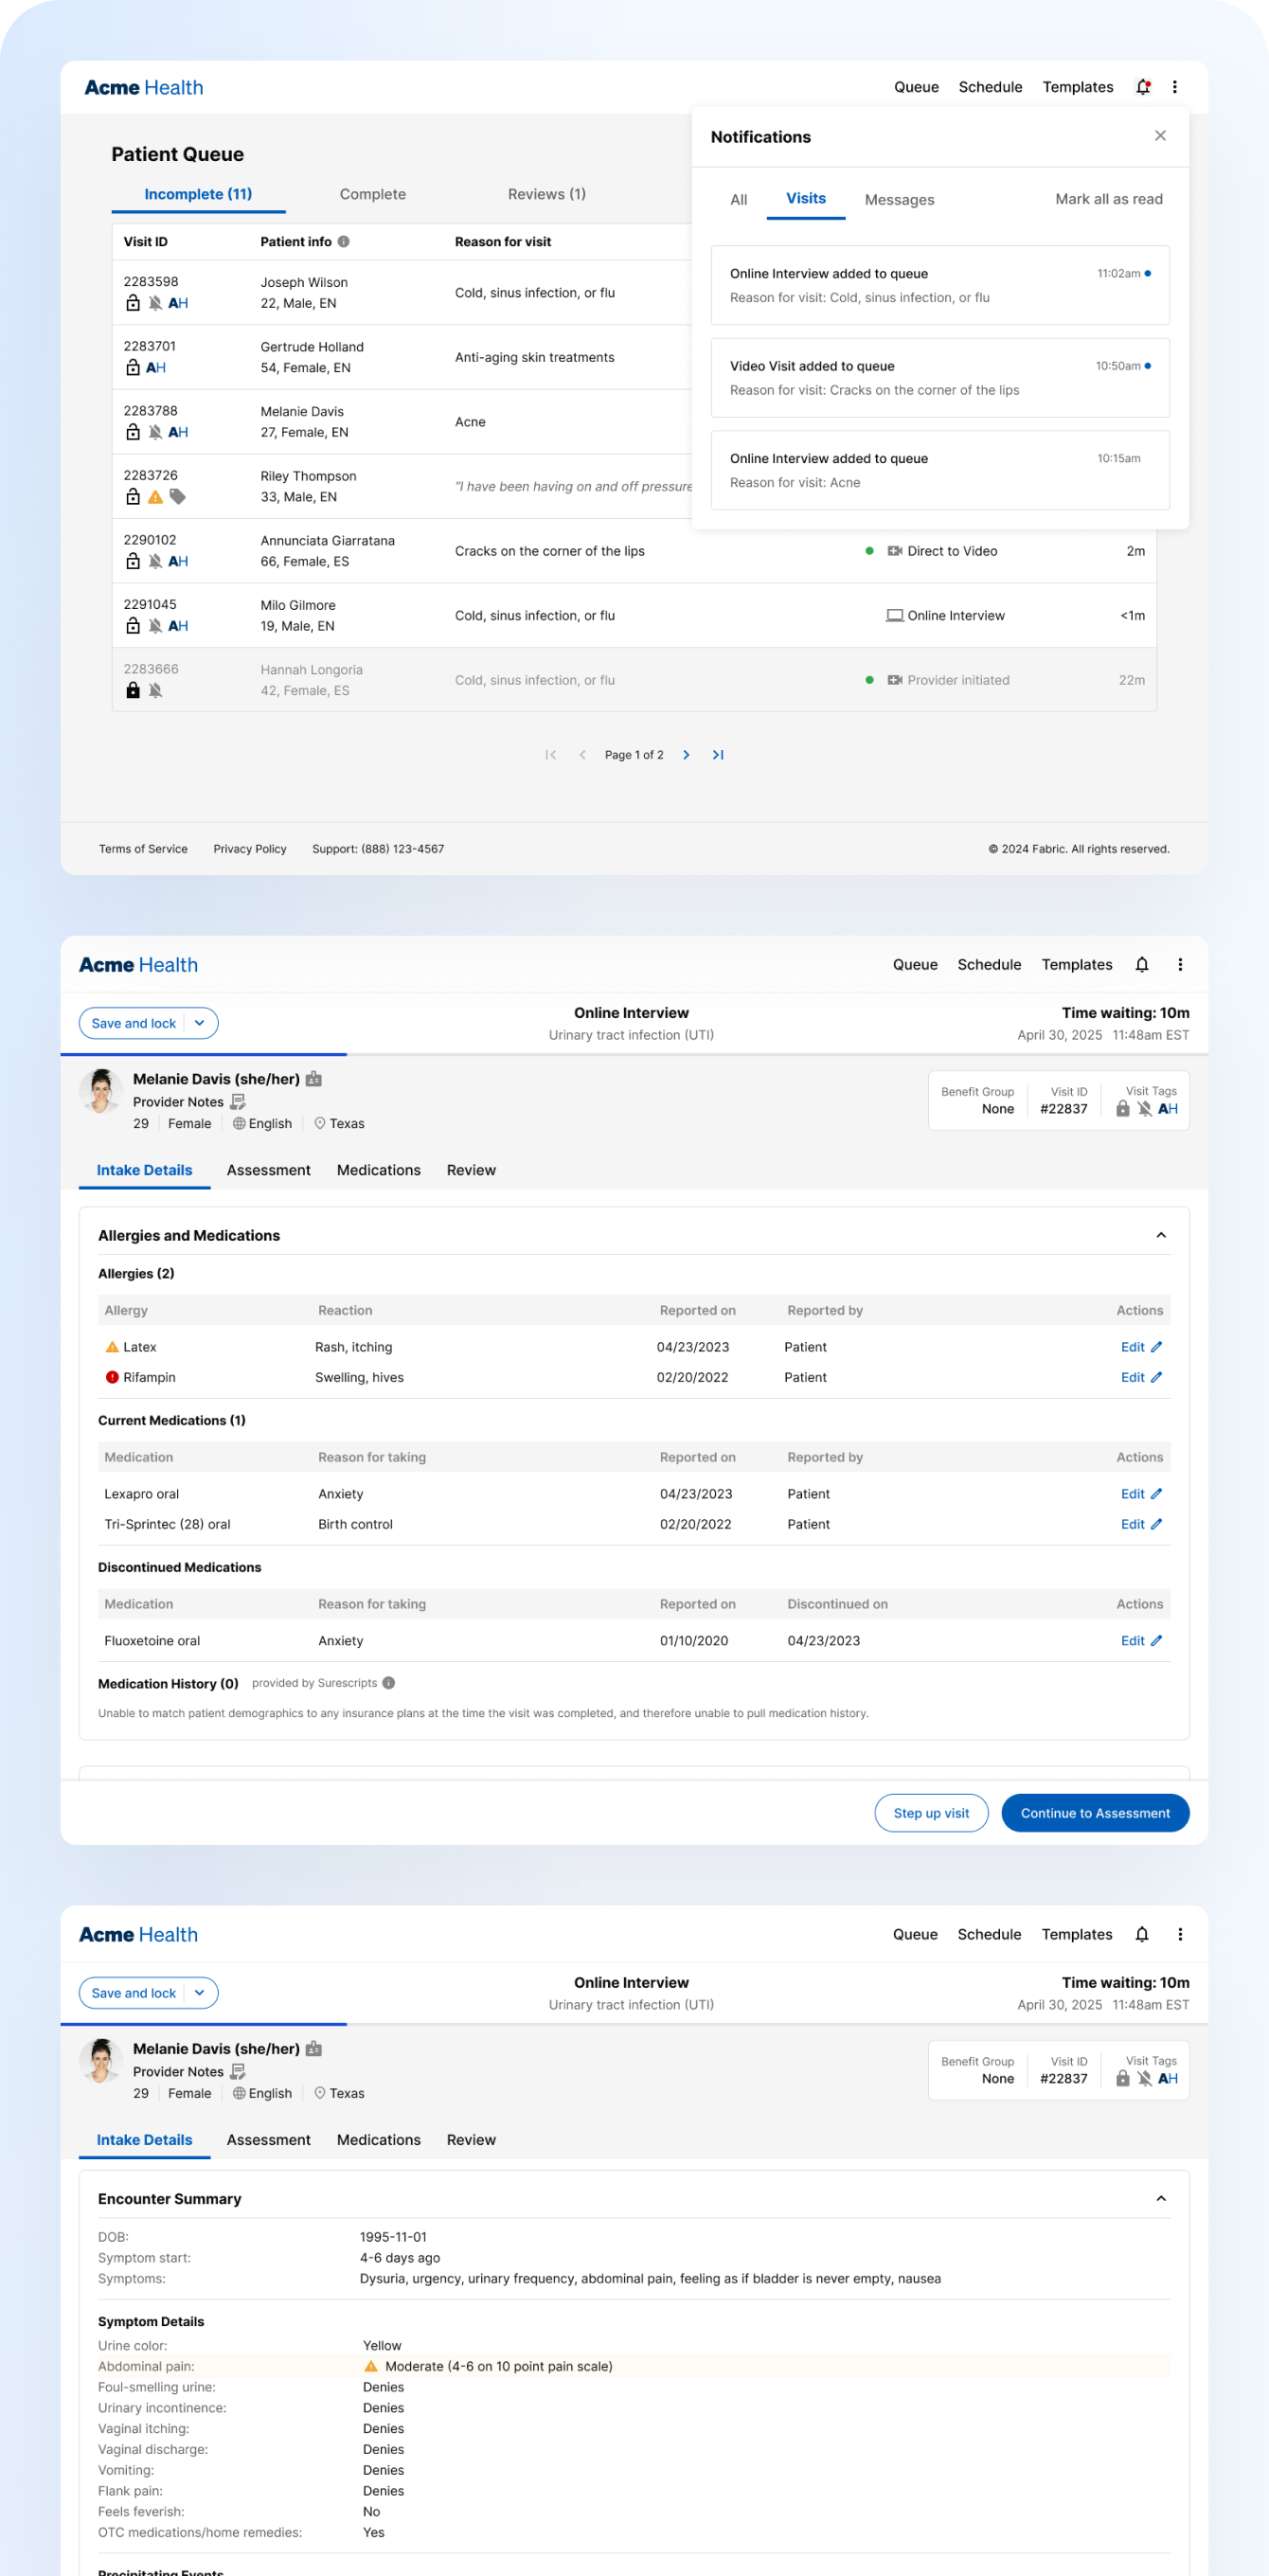Open notifications bell on Patient Queue screen

1143,87
